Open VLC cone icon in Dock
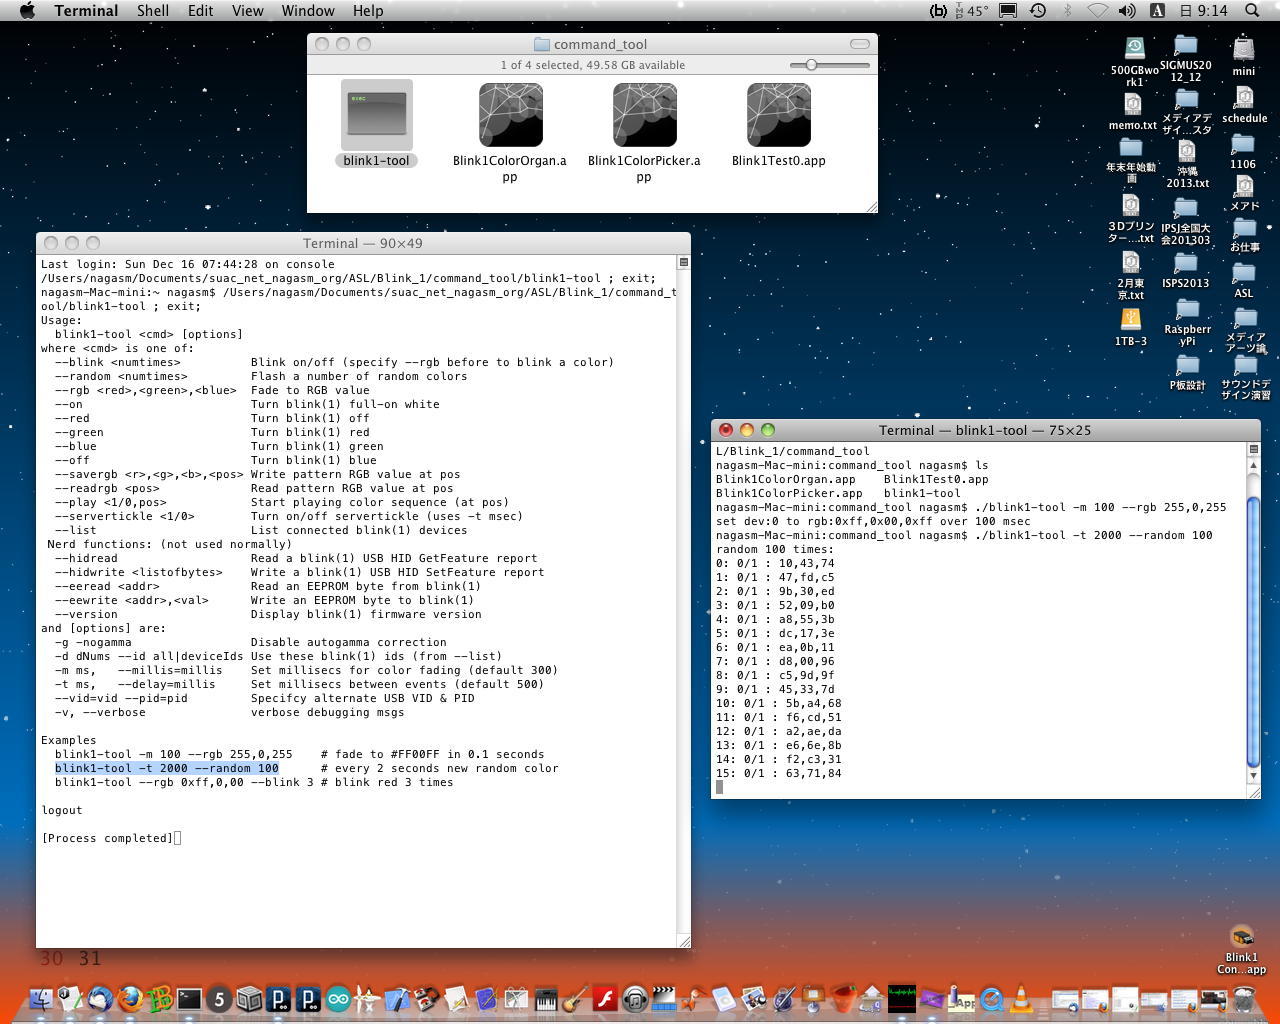Screen dimensions: 1280x1024 [1021, 998]
